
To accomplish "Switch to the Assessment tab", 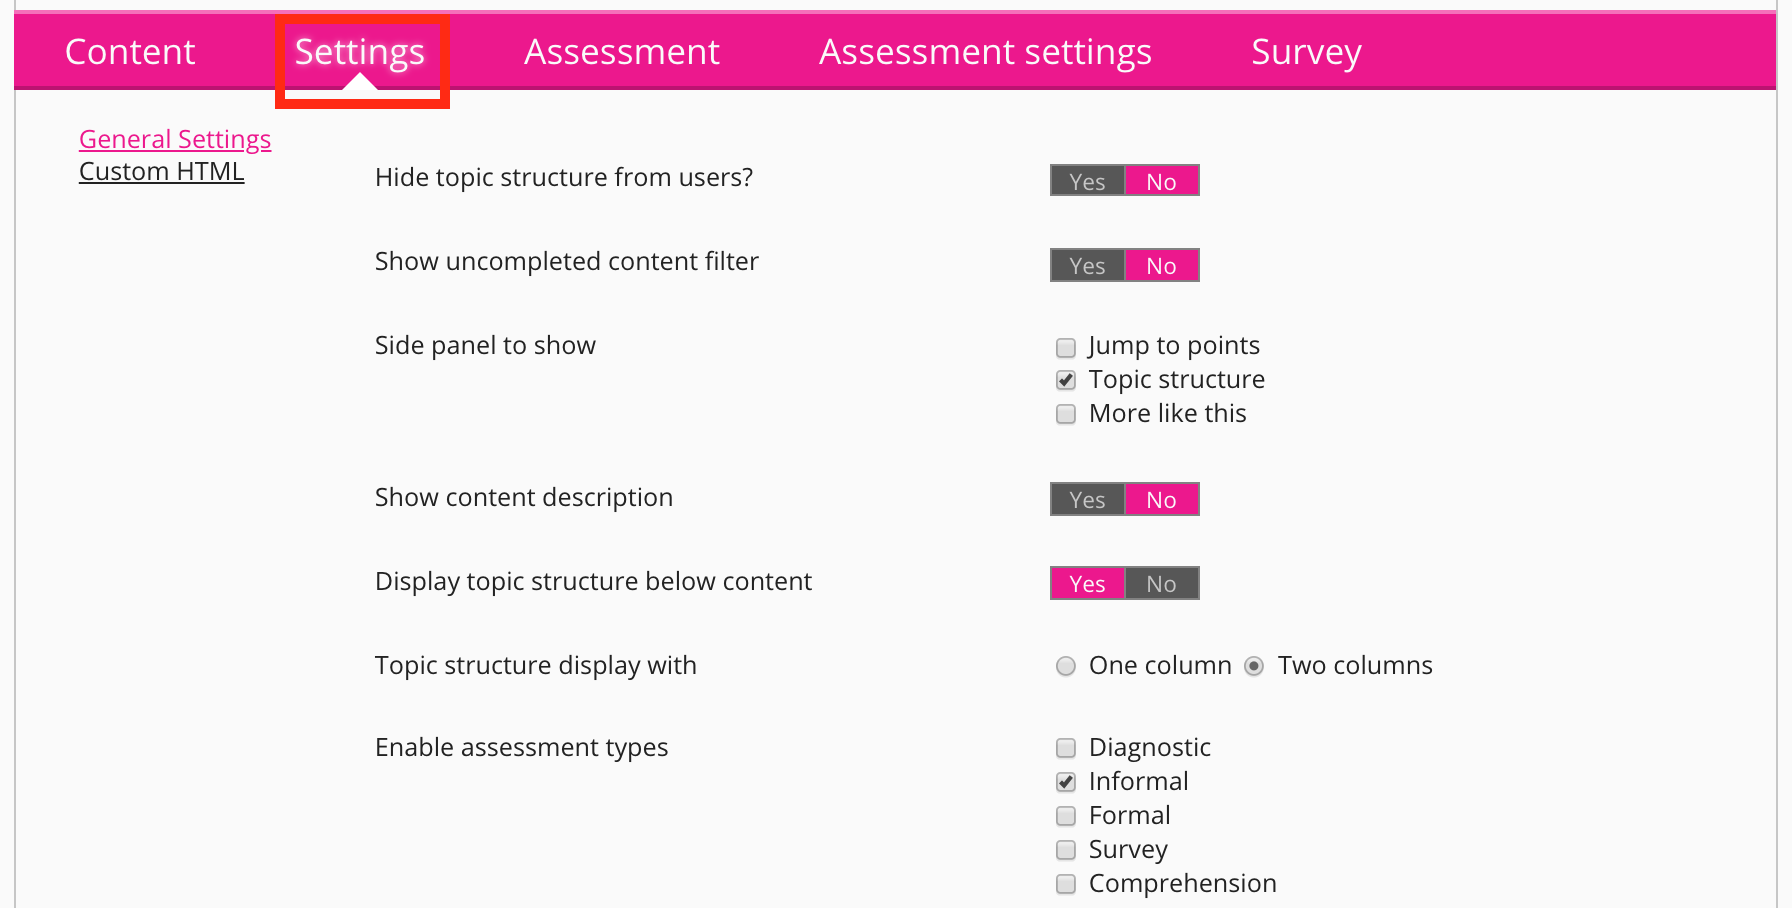I will point(621,52).
